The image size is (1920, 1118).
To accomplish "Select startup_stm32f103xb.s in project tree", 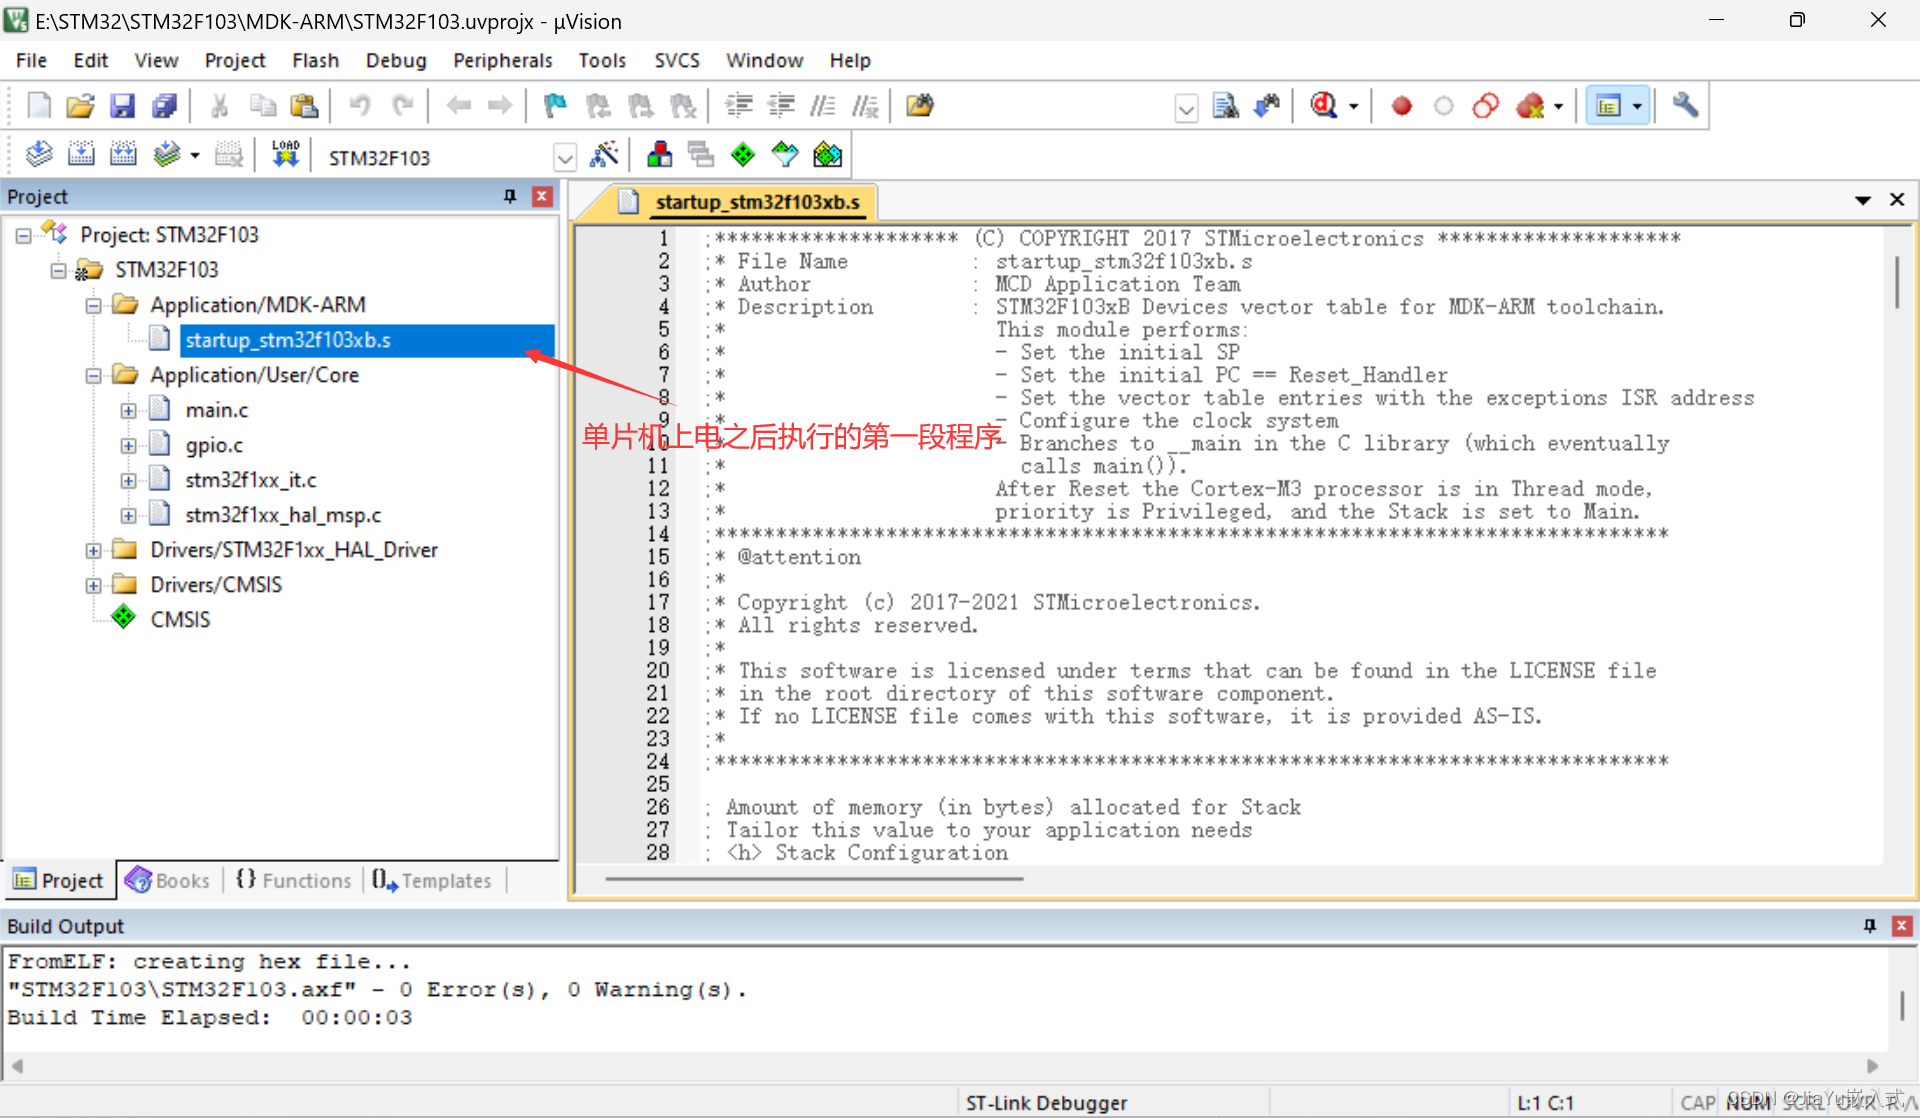I will (x=289, y=339).
